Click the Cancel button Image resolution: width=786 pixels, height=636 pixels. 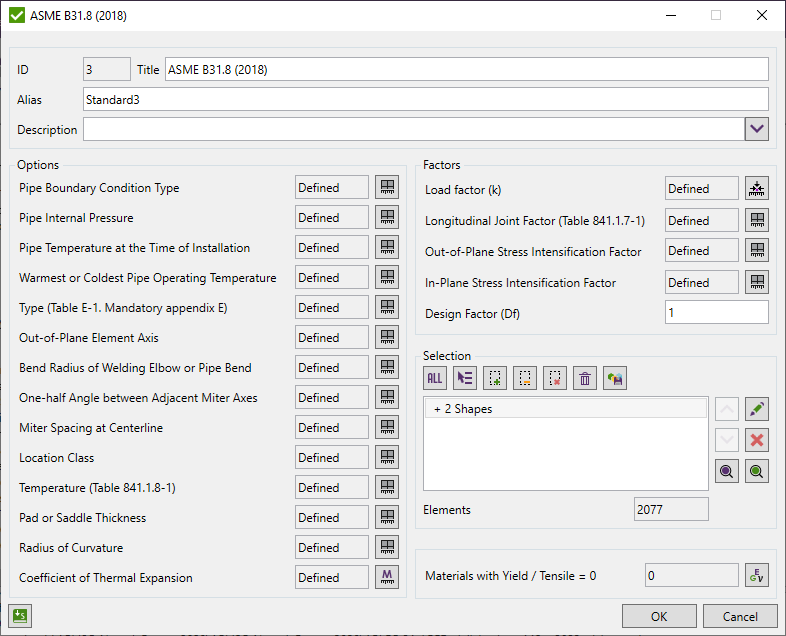point(740,616)
